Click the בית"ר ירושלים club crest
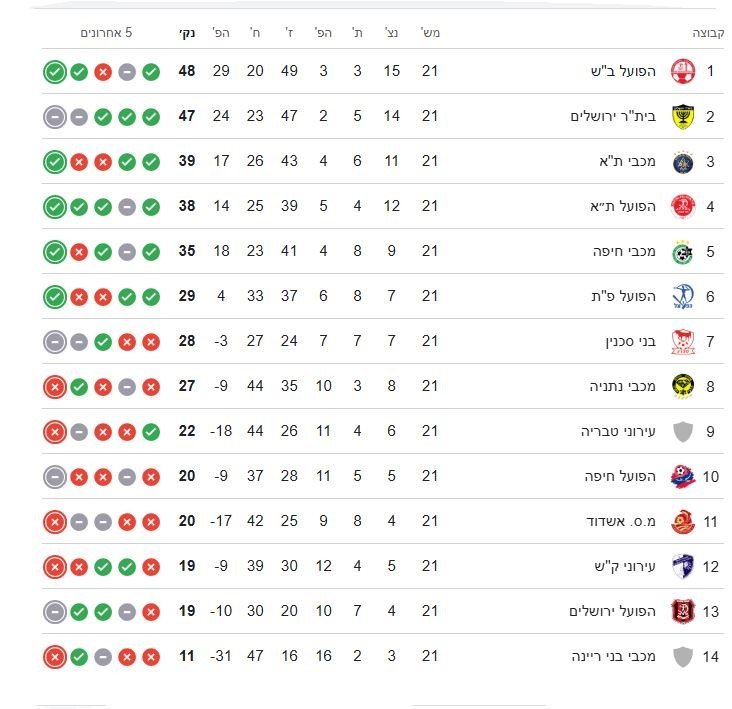Image resolution: width=732 pixels, height=709 pixels. 683,116
